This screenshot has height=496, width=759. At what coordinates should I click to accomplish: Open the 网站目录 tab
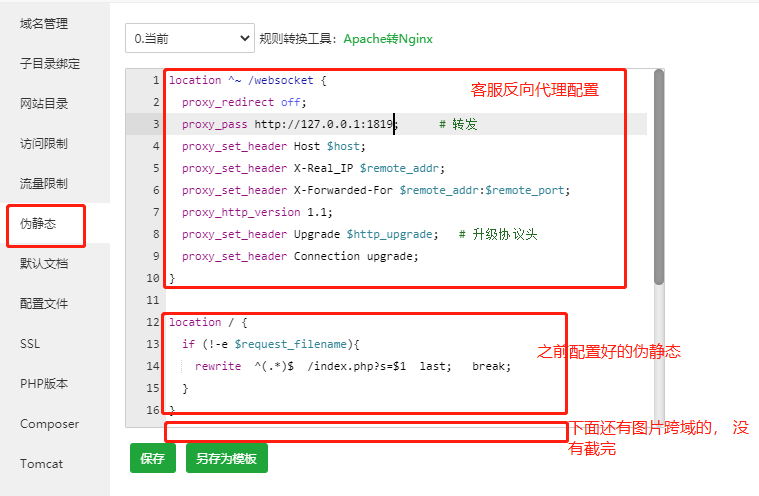[44, 104]
